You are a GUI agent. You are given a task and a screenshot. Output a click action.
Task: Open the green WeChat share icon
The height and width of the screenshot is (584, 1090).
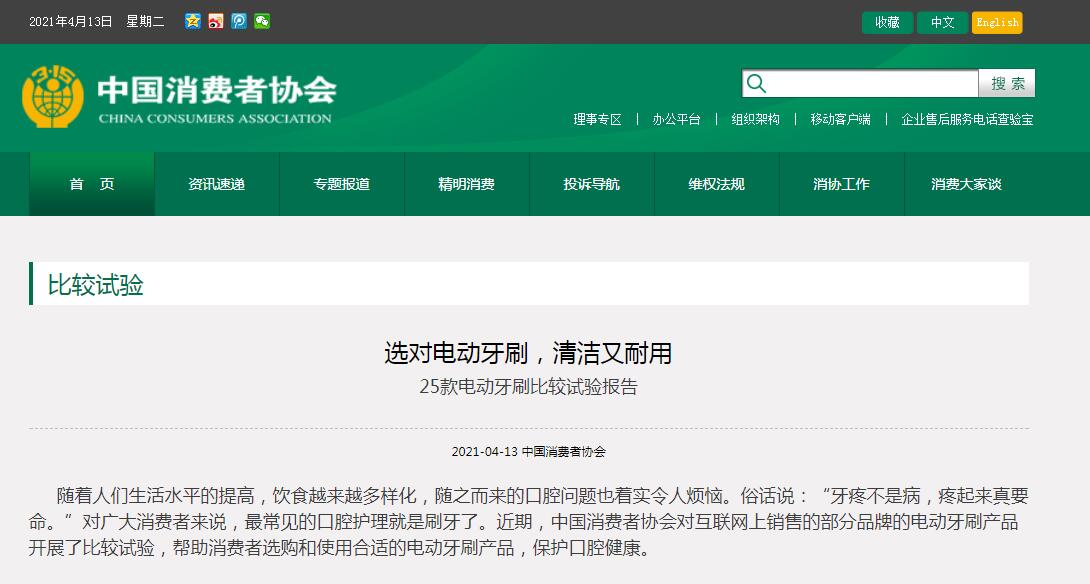261,22
